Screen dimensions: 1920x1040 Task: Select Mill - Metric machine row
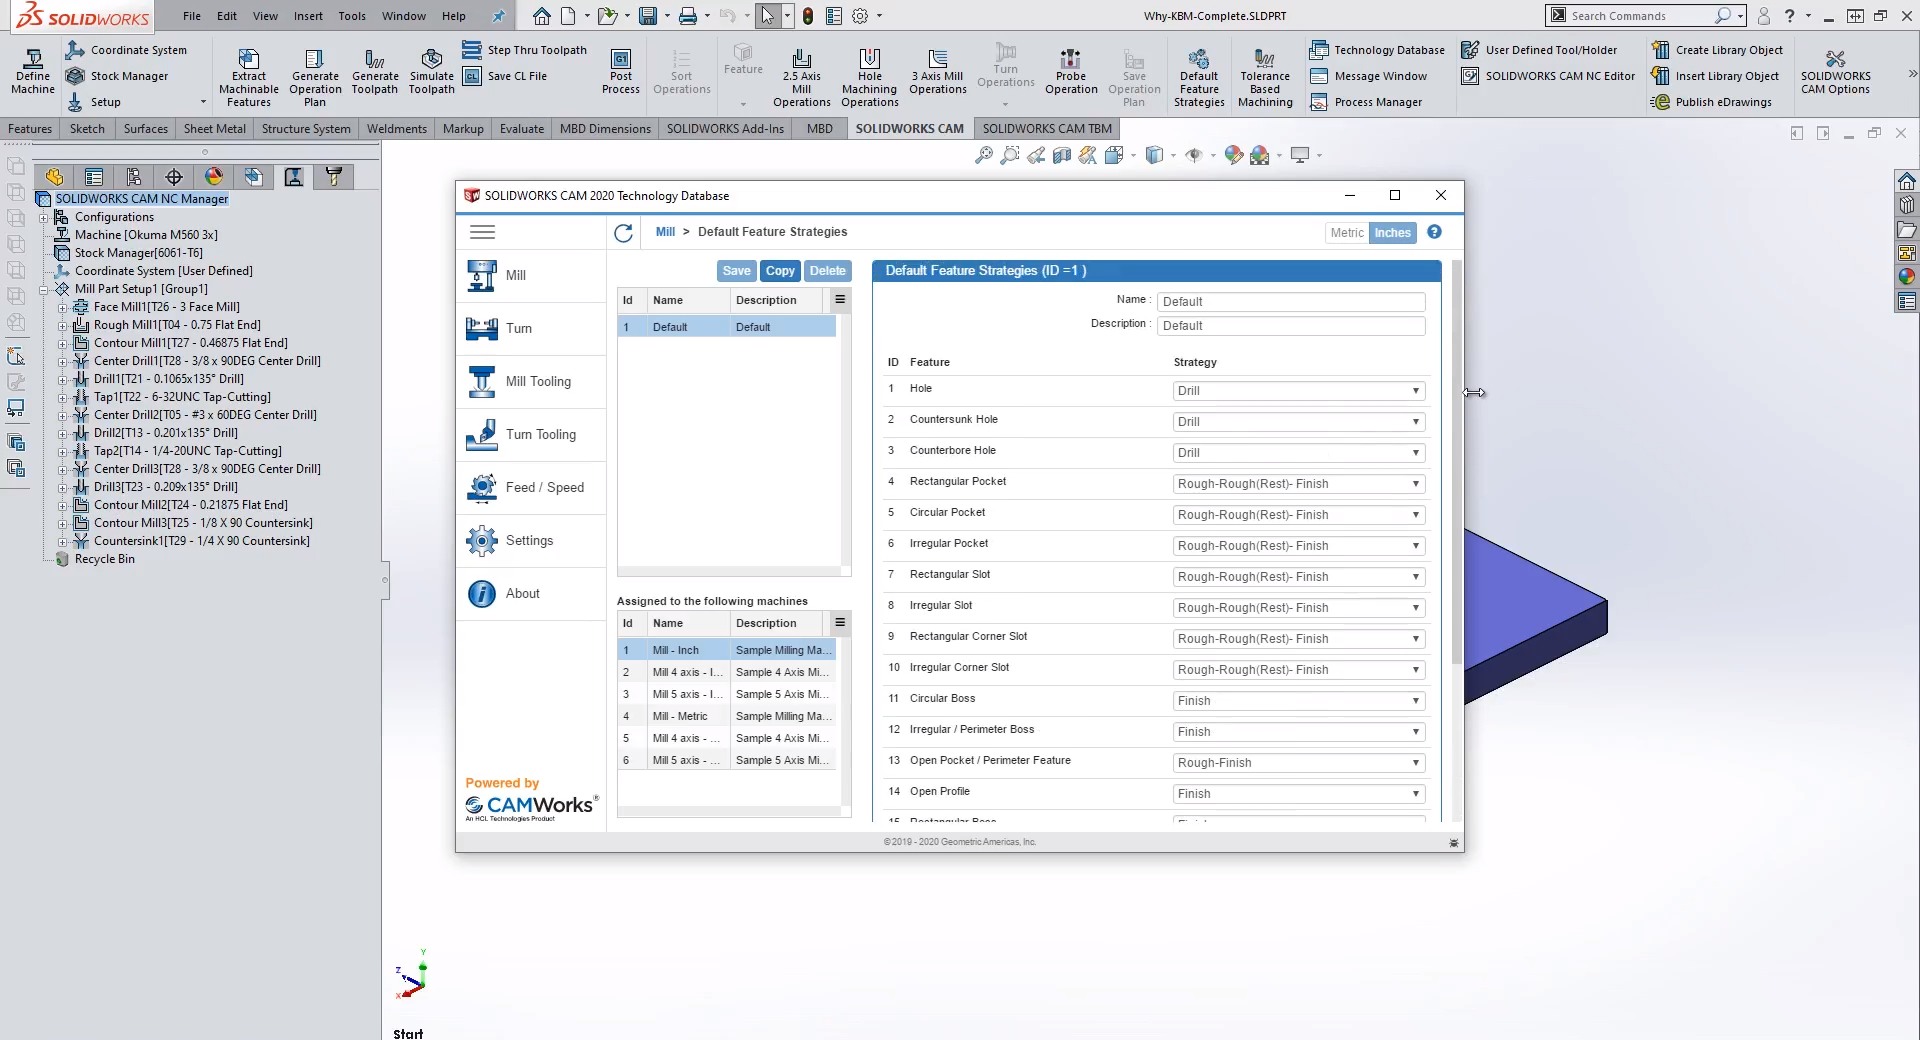(726, 717)
